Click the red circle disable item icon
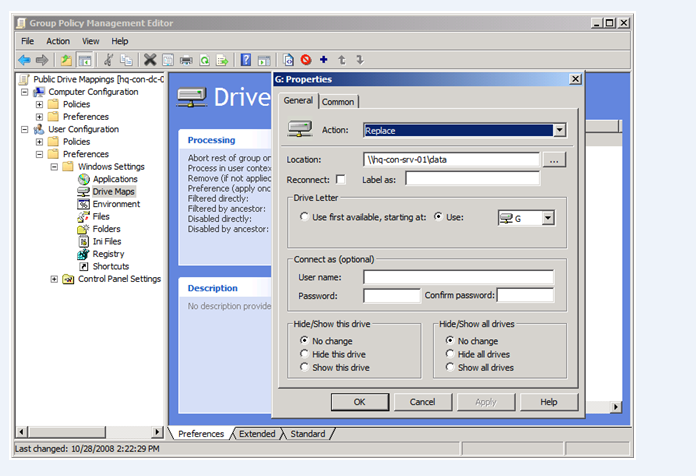Viewport: 696px width, 476px height. 306,60
